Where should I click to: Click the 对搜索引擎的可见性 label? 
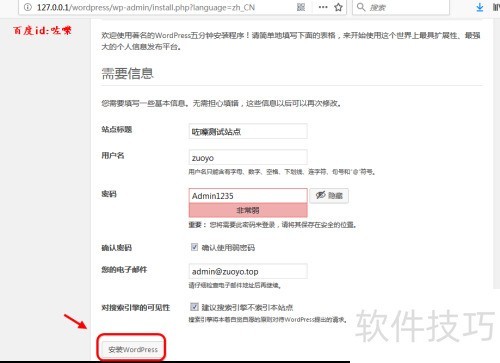click(x=136, y=307)
